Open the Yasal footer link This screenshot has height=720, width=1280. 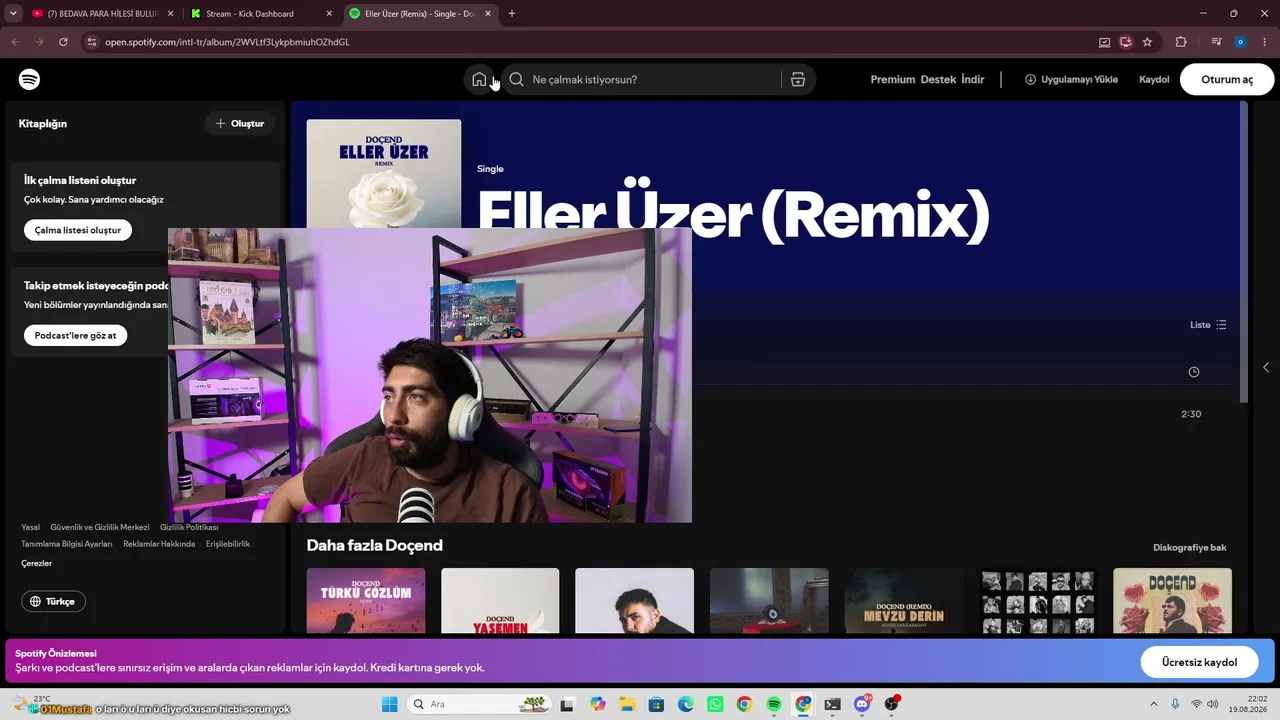31,527
